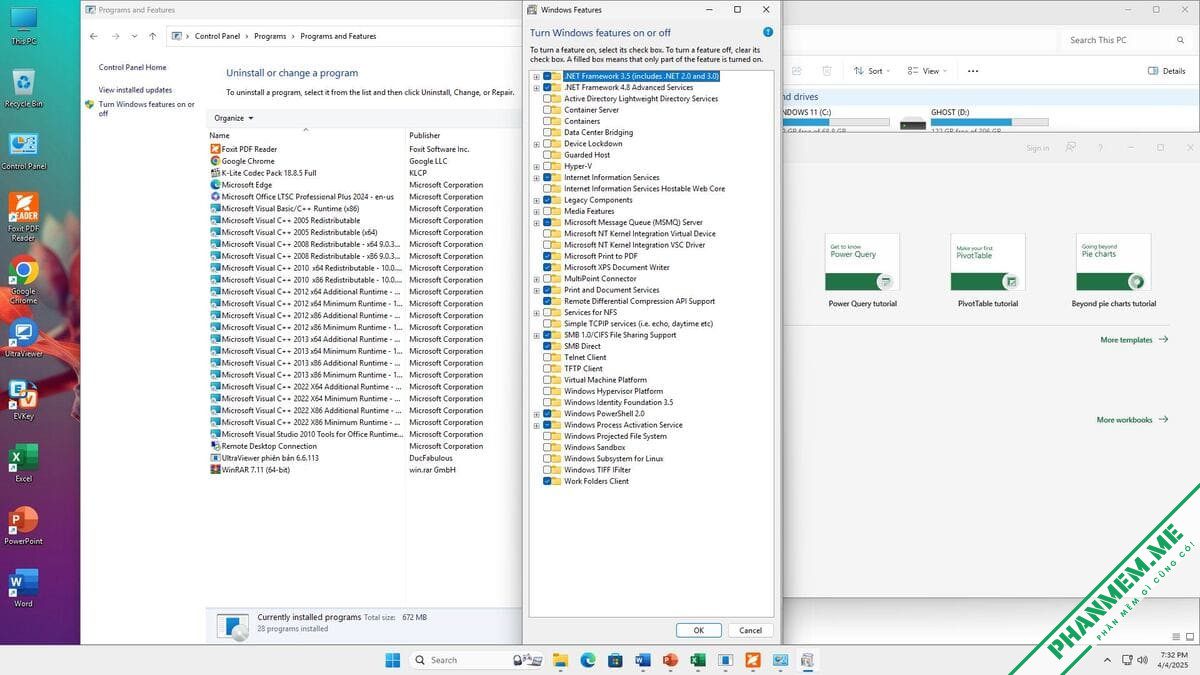Open EVKey desktop shortcut
Screen dimensions: 1200x675
(x=23, y=400)
